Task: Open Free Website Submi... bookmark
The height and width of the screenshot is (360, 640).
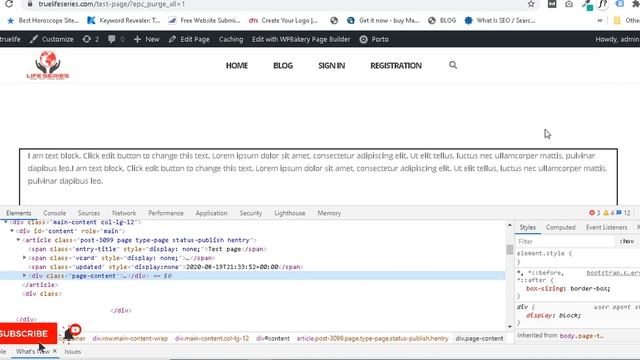Action: pyautogui.click(x=204, y=20)
